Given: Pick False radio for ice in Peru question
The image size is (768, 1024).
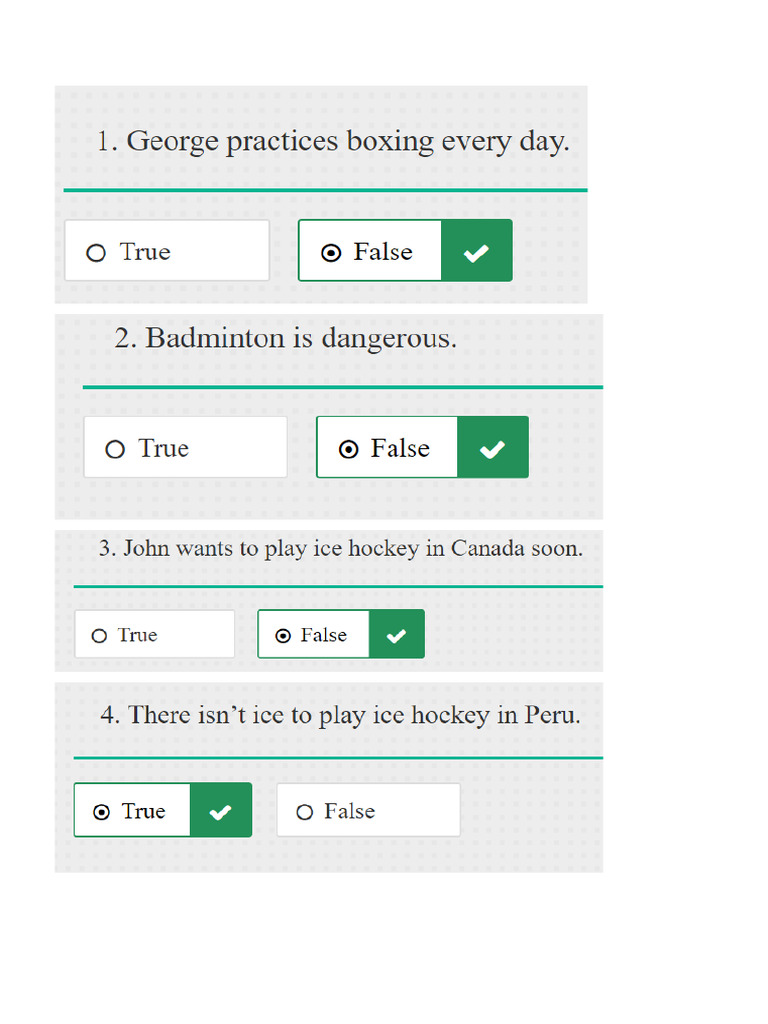Looking at the screenshot, I should 305,812.
